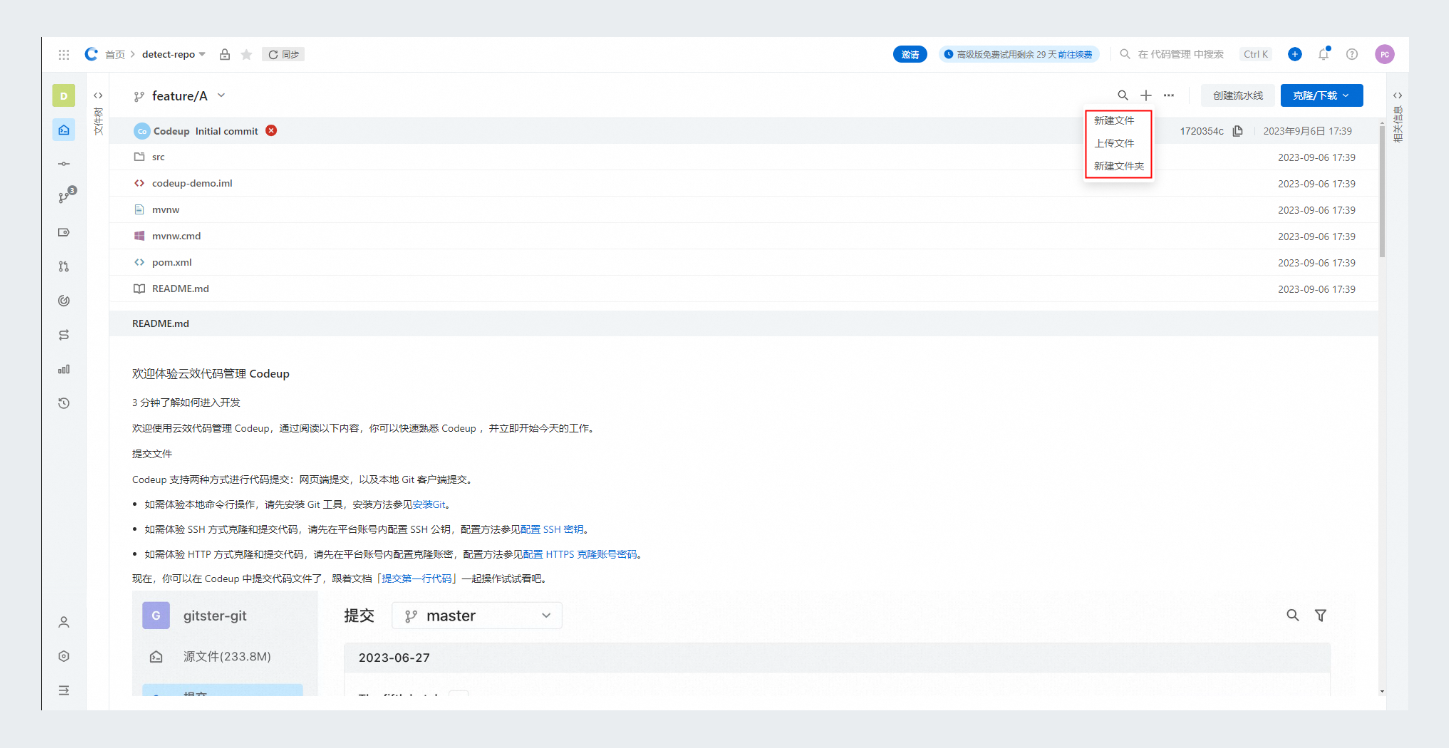Expand the 文件树 file tree panel

tap(98, 112)
